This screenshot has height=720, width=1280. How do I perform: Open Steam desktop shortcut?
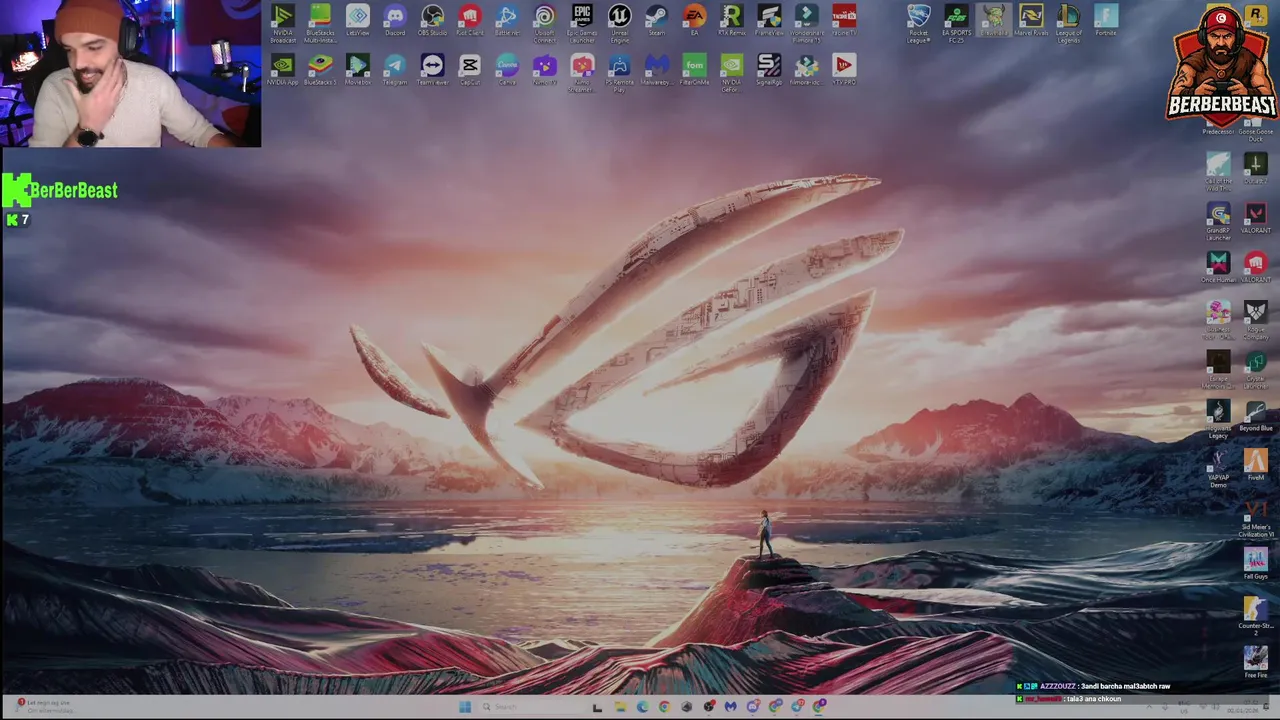click(657, 20)
